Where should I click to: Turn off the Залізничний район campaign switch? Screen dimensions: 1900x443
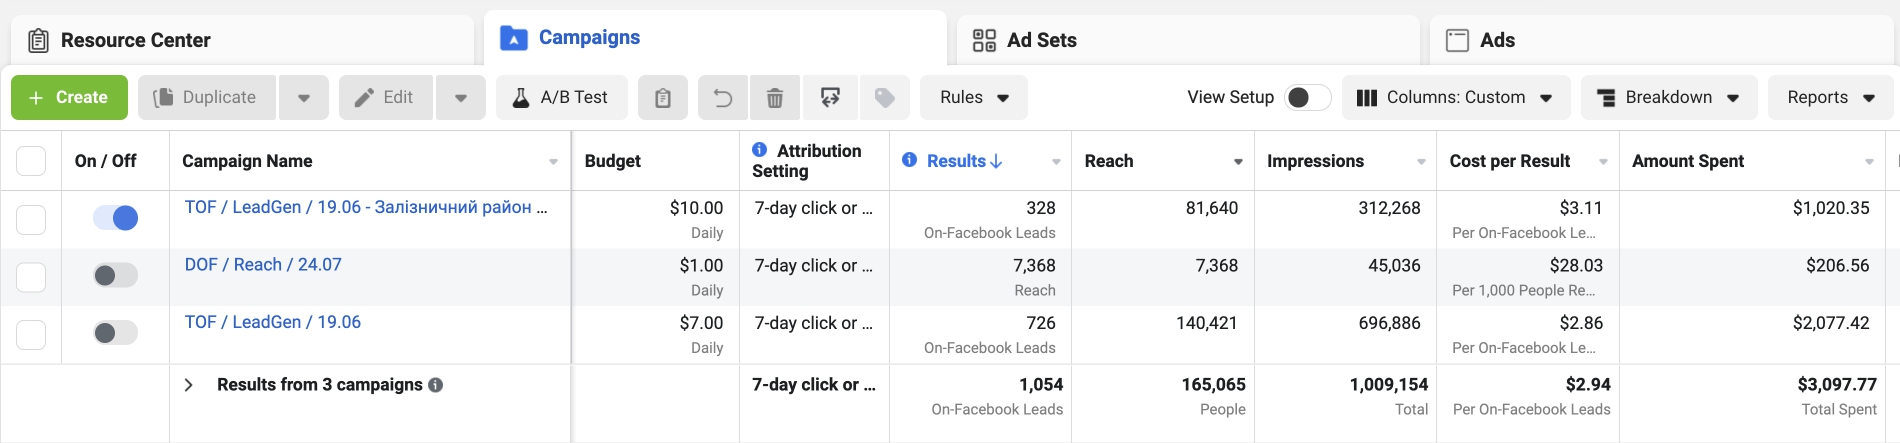115,218
